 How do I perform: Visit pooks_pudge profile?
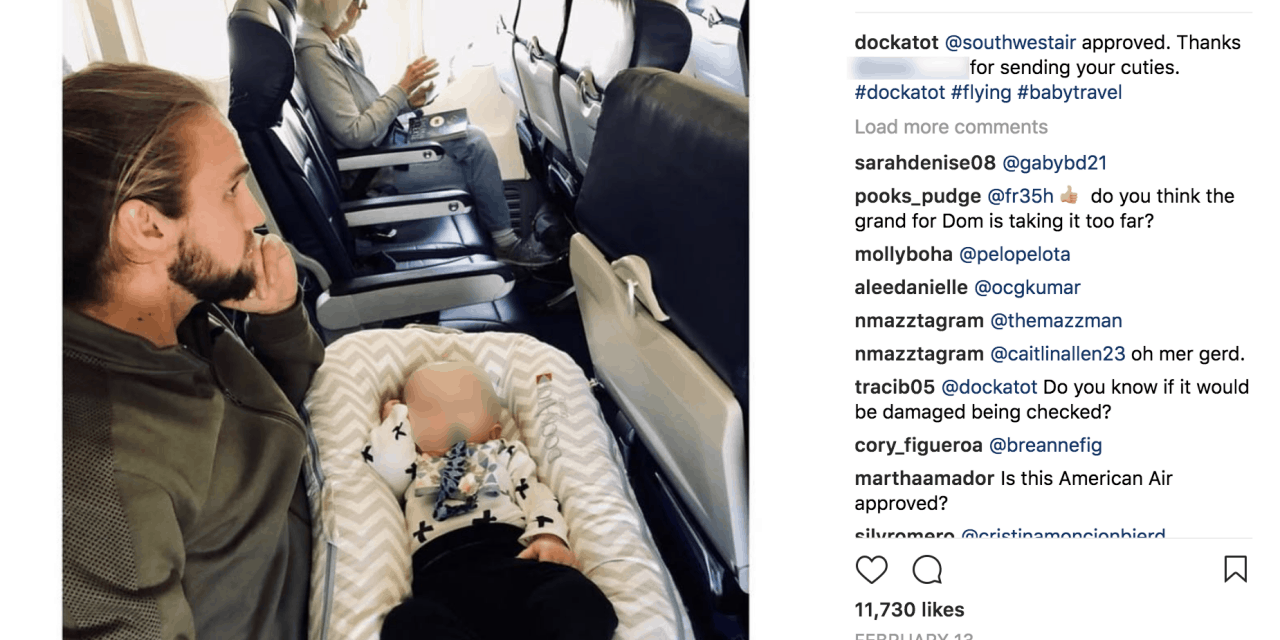918,196
